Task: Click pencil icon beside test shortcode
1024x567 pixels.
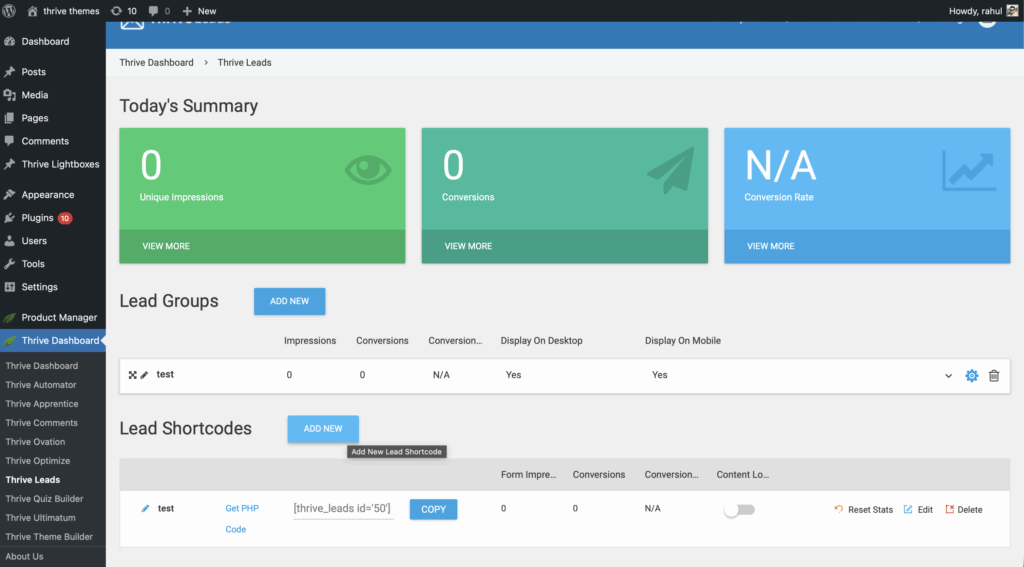Action: pyautogui.click(x=145, y=509)
